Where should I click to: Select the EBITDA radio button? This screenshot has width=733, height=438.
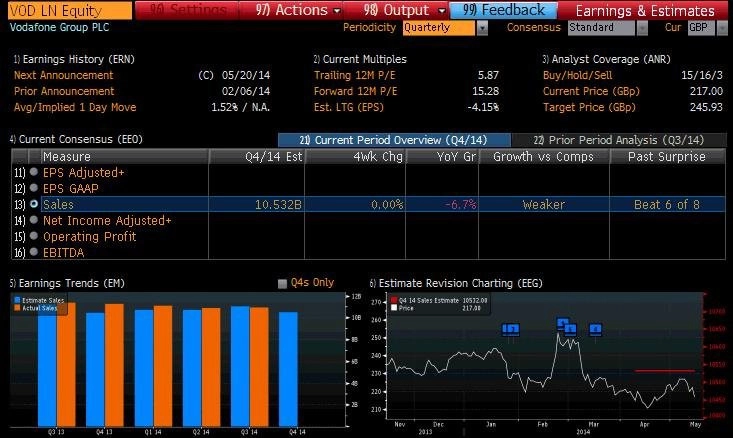34,252
